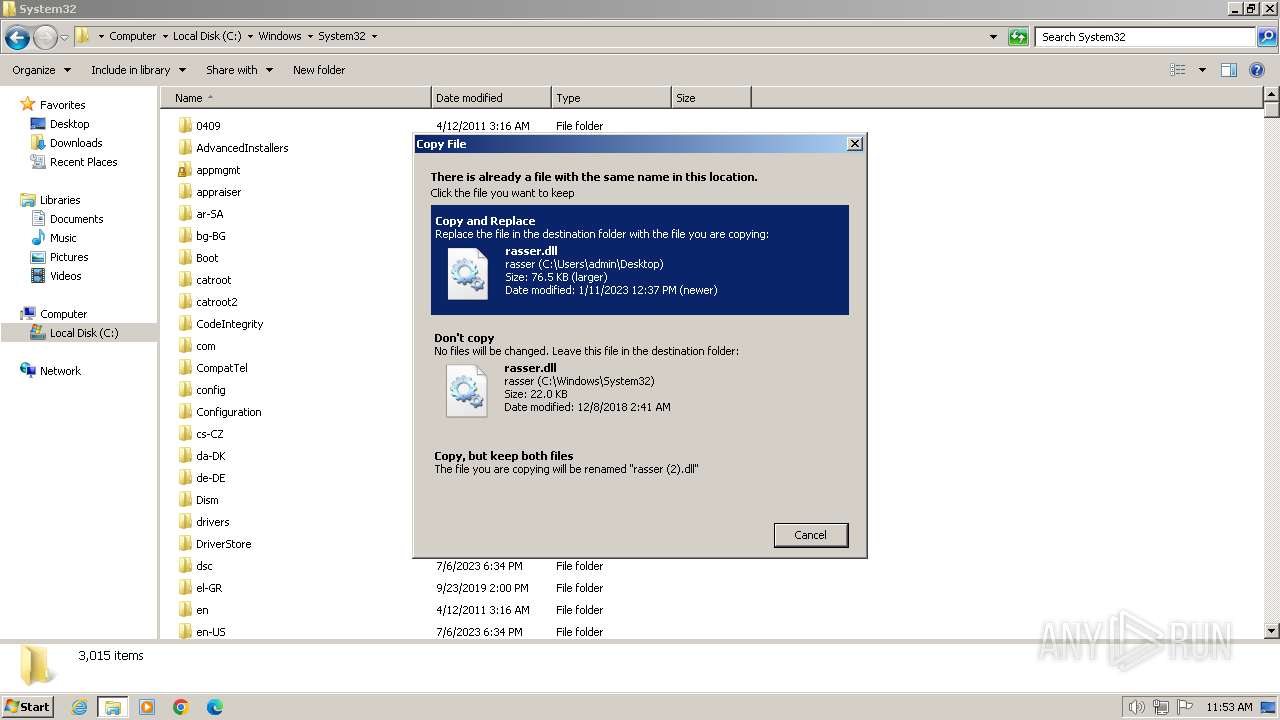This screenshot has width=1280, height=720.
Task: Click in the Search System32 field
Action: (1145, 37)
